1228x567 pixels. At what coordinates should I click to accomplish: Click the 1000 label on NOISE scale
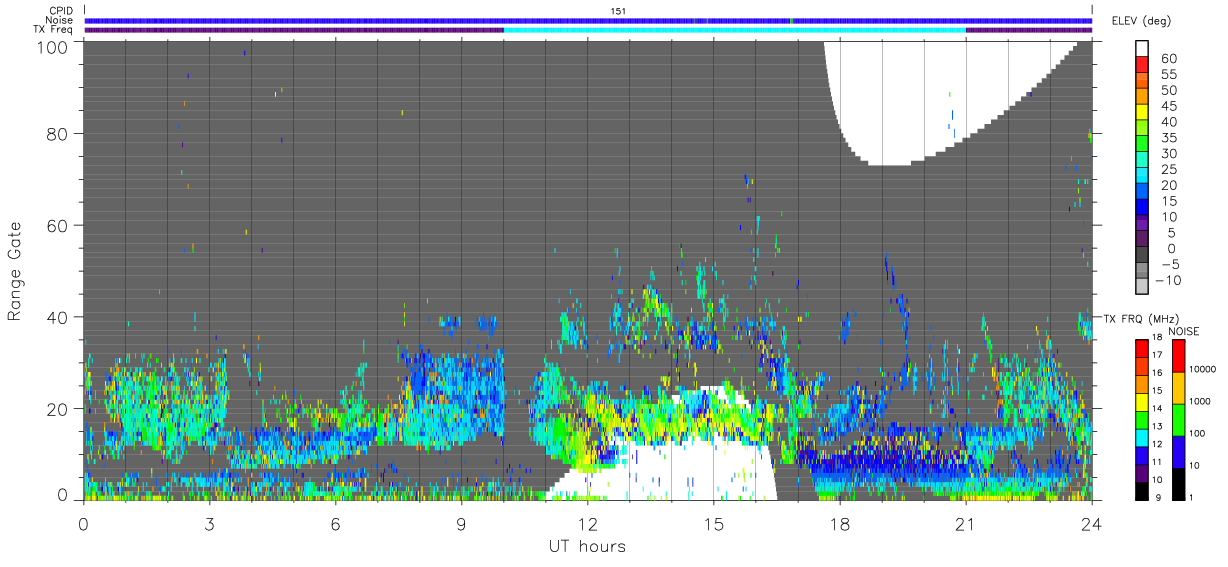coord(1200,401)
